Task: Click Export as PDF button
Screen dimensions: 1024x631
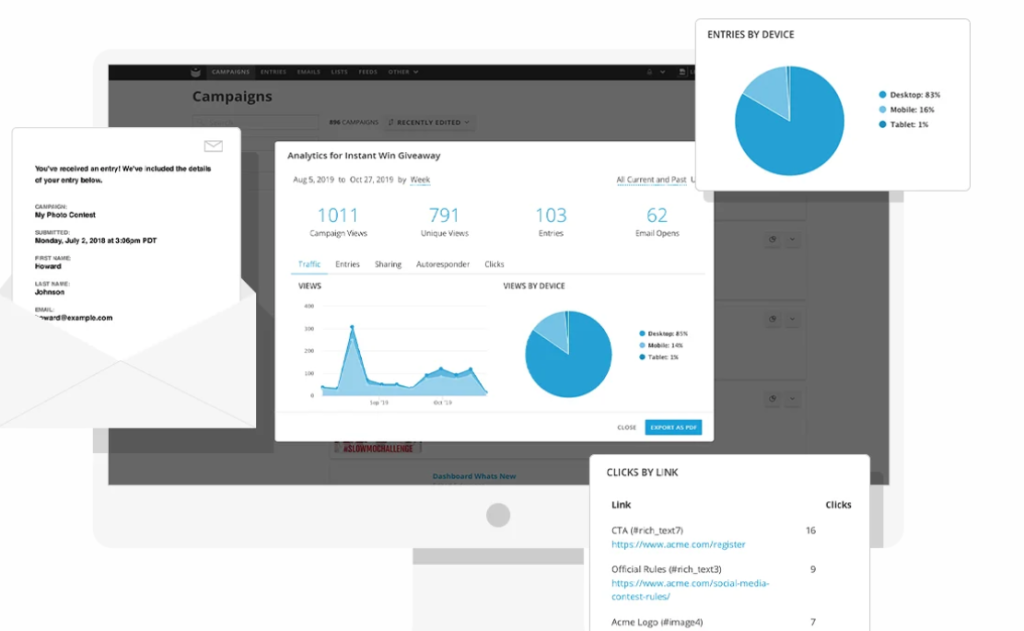Action: tap(673, 427)
